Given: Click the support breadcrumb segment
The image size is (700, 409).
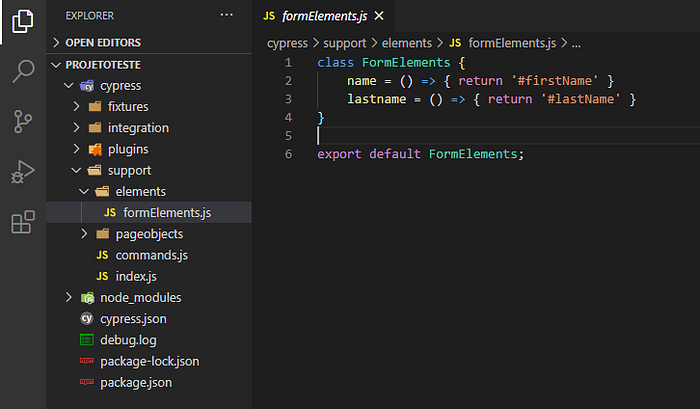Looking at the screenshot, I should click(344, 43).
